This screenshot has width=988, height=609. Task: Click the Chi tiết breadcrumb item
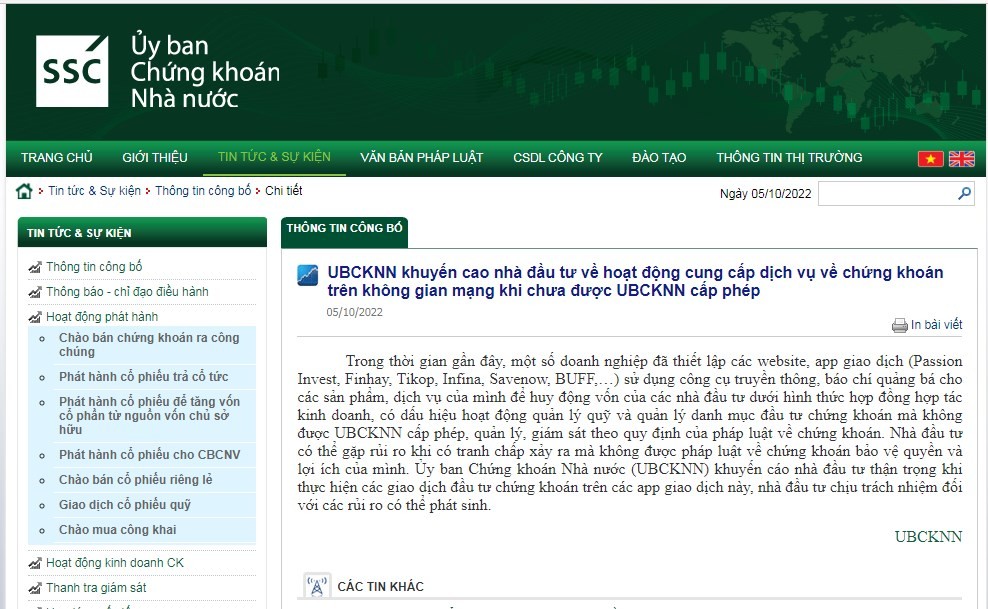point(284,191)
